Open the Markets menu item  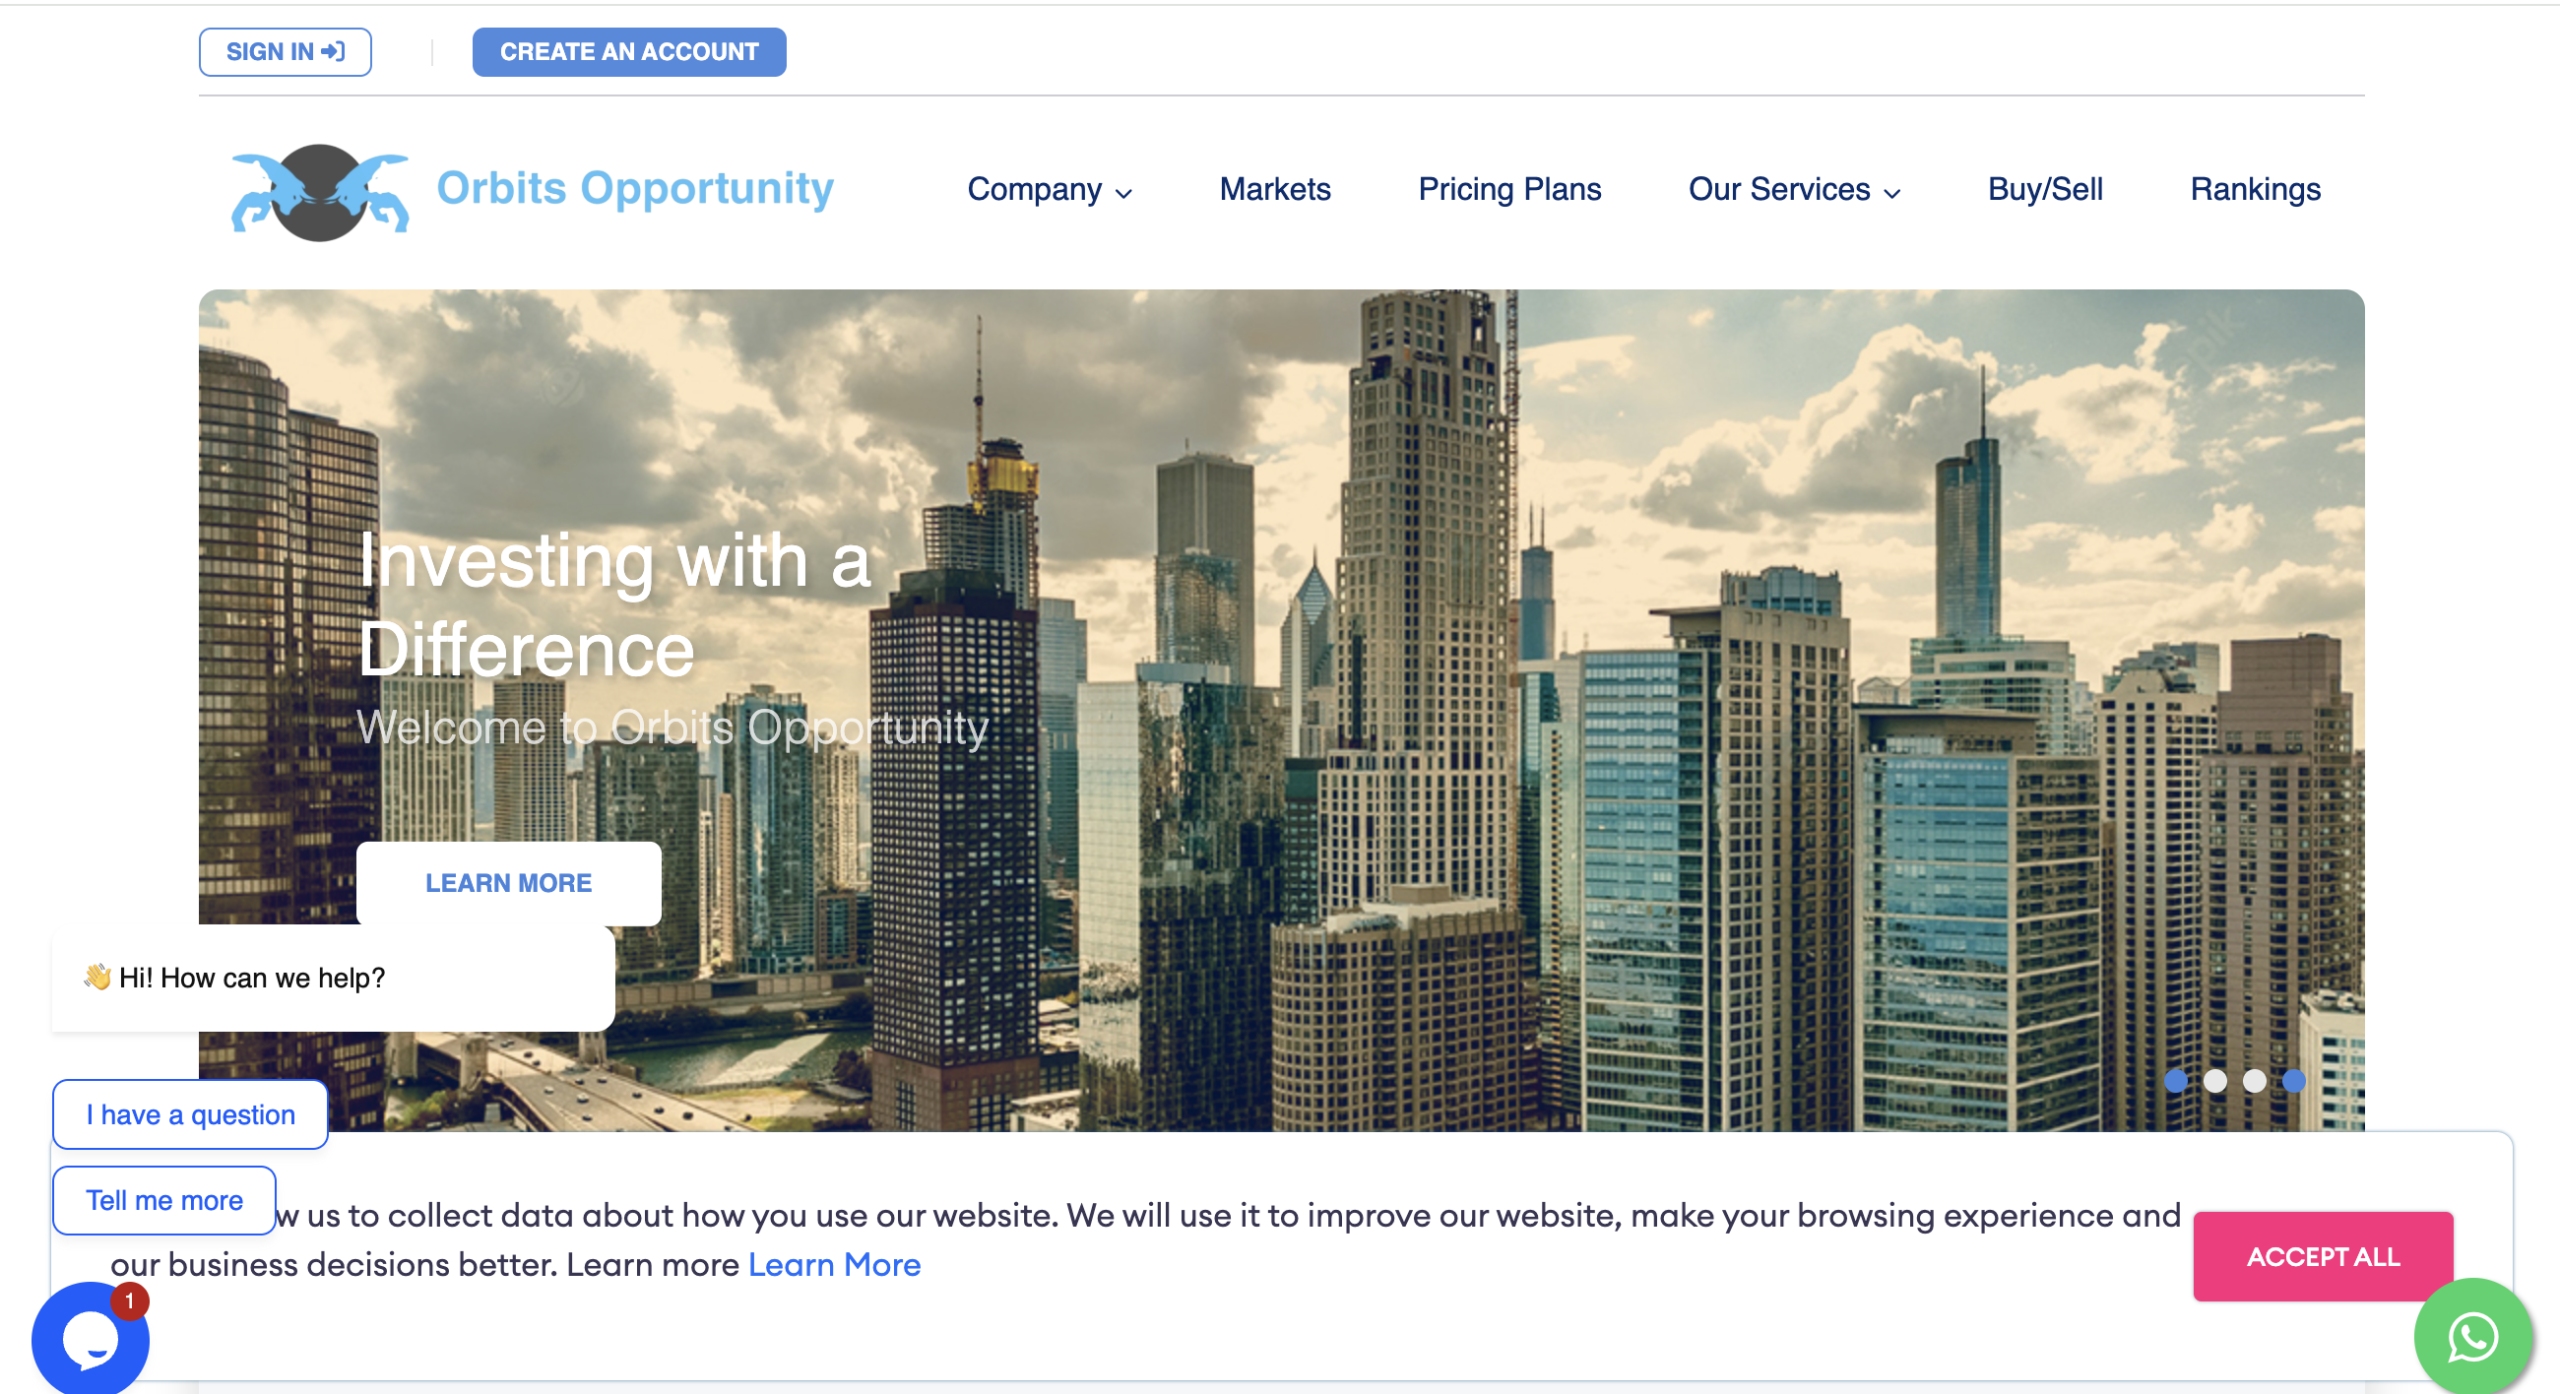pos(1275,189)
